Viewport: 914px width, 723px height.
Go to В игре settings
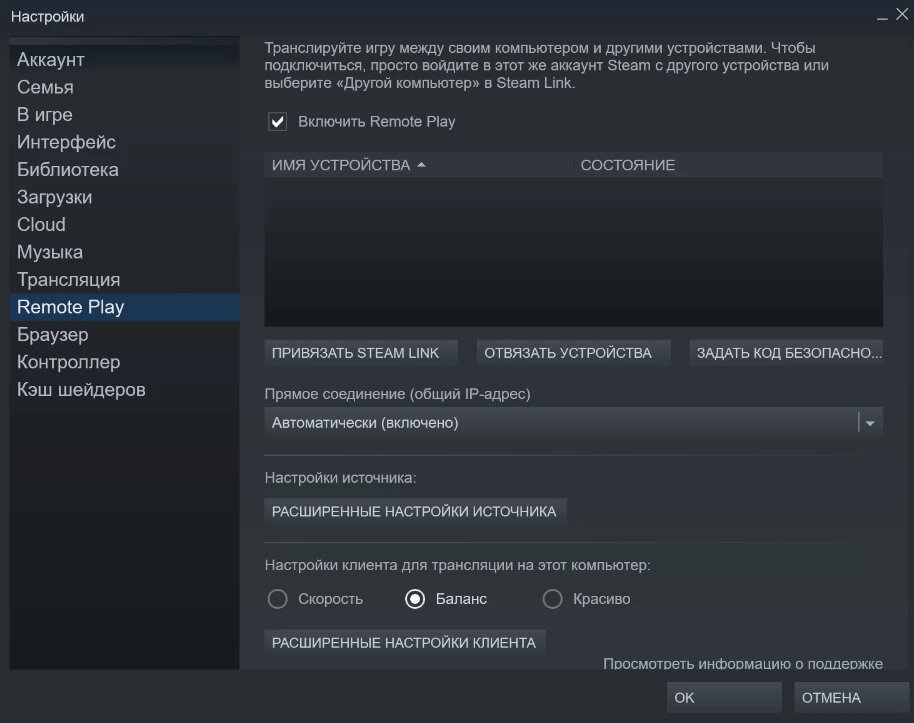(124, 114)
